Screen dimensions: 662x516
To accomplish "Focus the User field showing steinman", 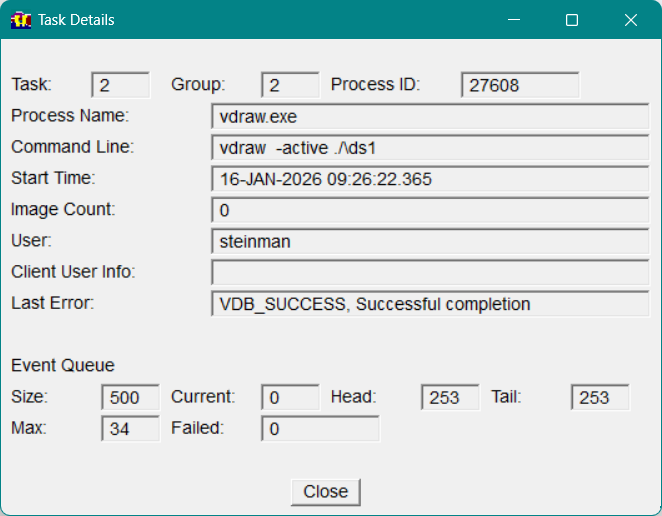I will point(430,241).
